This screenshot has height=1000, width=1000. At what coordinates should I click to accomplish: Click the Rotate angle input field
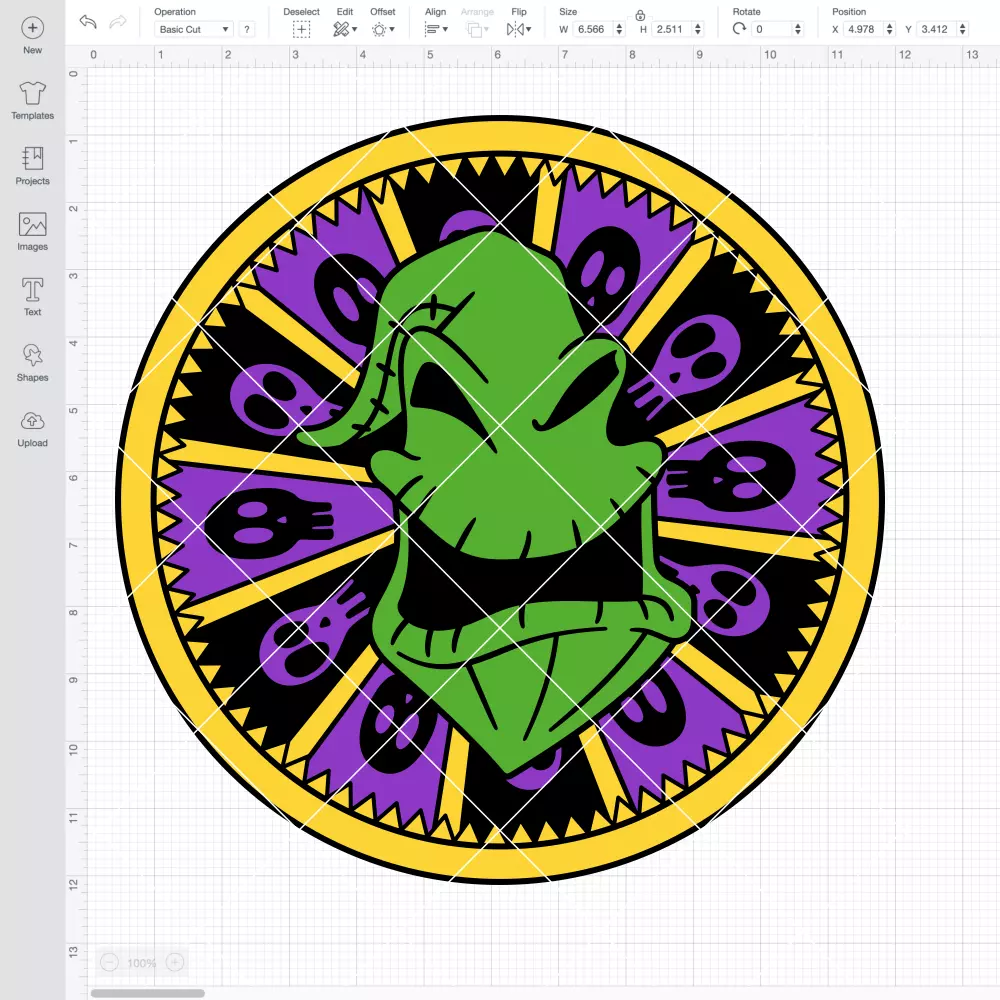point(772,29)
